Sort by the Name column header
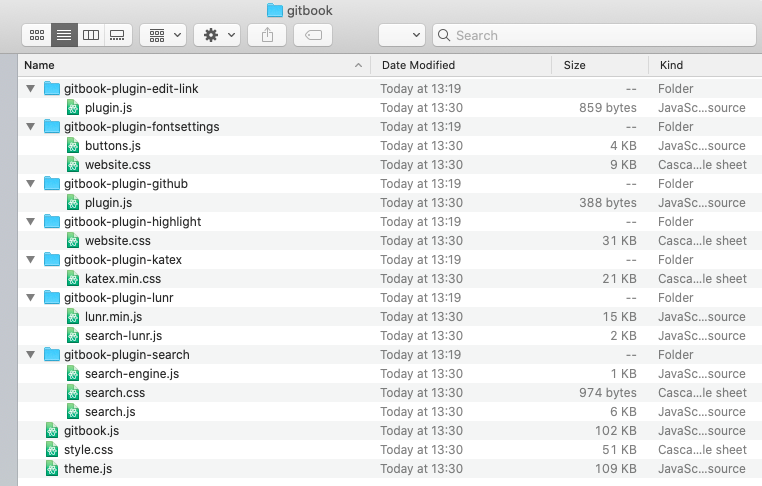 (194, 65)
